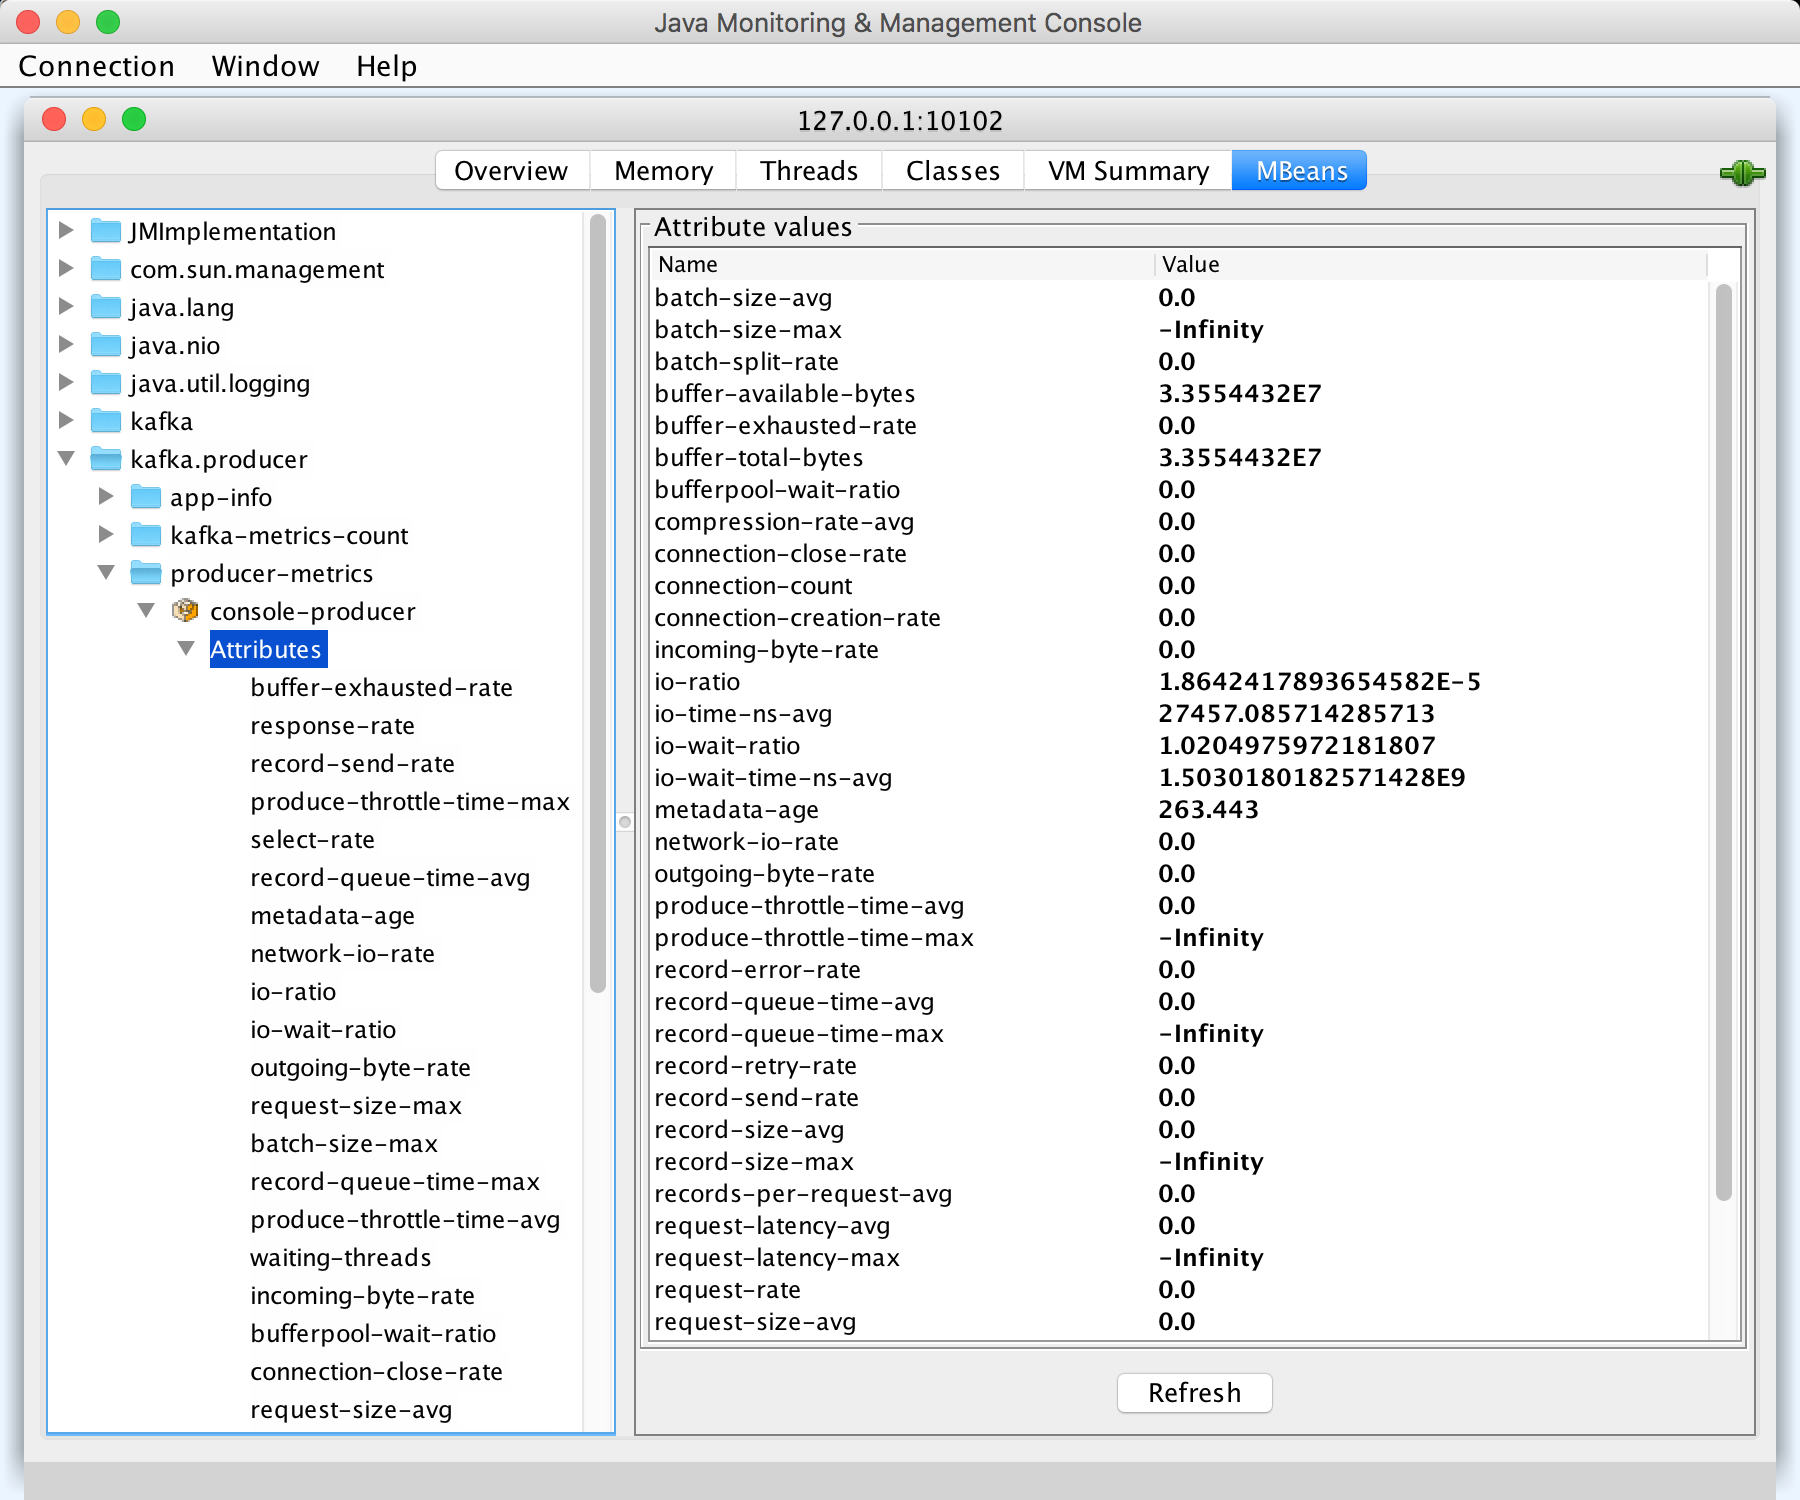
Task: Click the io-ratio value 1.8642417893654582E-5
Action: point(1320,681)
